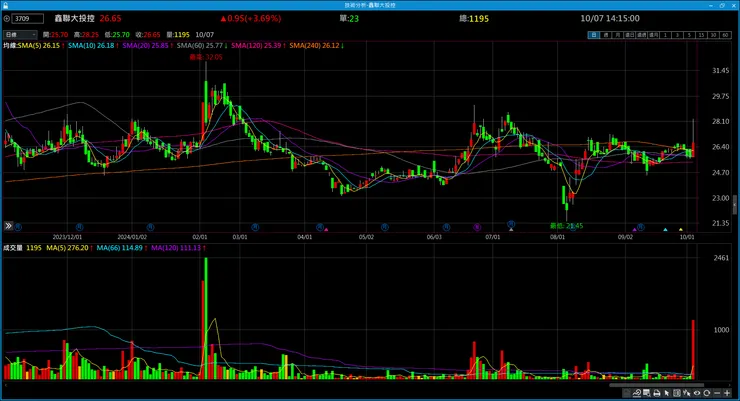Select the 60-minute timeframe button

click(x=725, y=35)
